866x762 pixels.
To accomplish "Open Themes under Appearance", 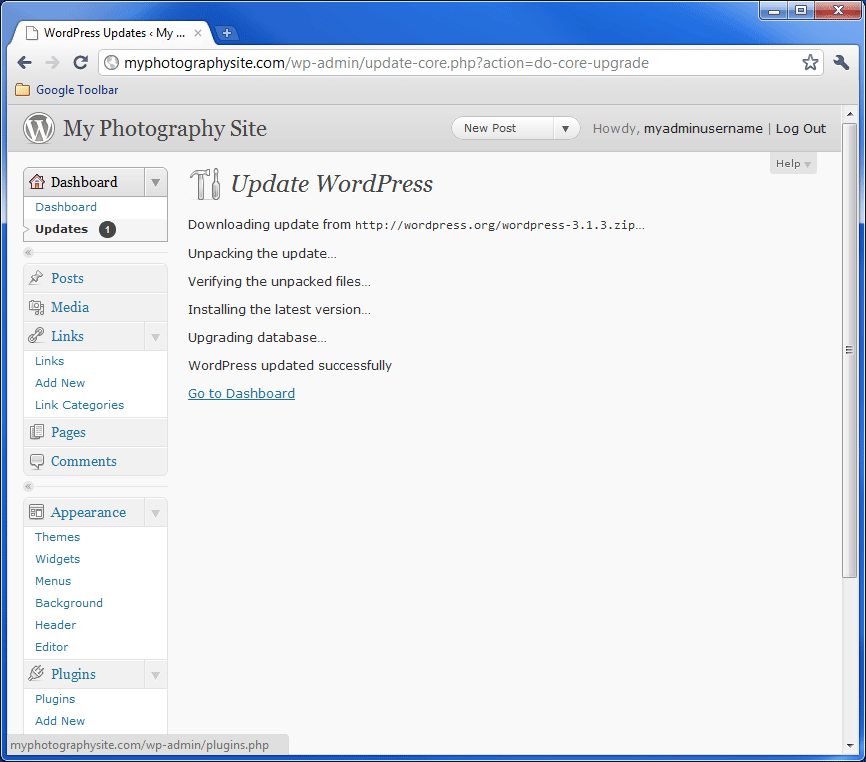I will click(57, 537).
